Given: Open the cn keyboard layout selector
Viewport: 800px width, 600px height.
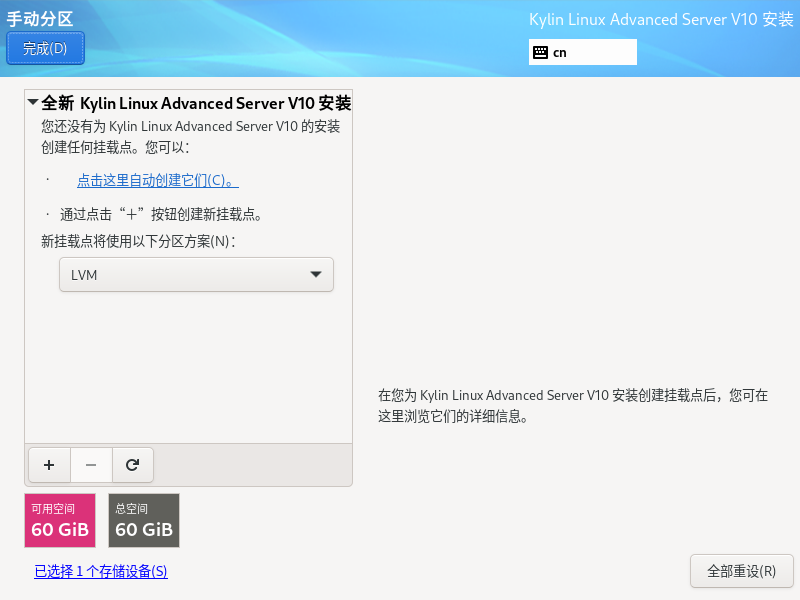Looking at the screenshot, I should click(583, 52).
